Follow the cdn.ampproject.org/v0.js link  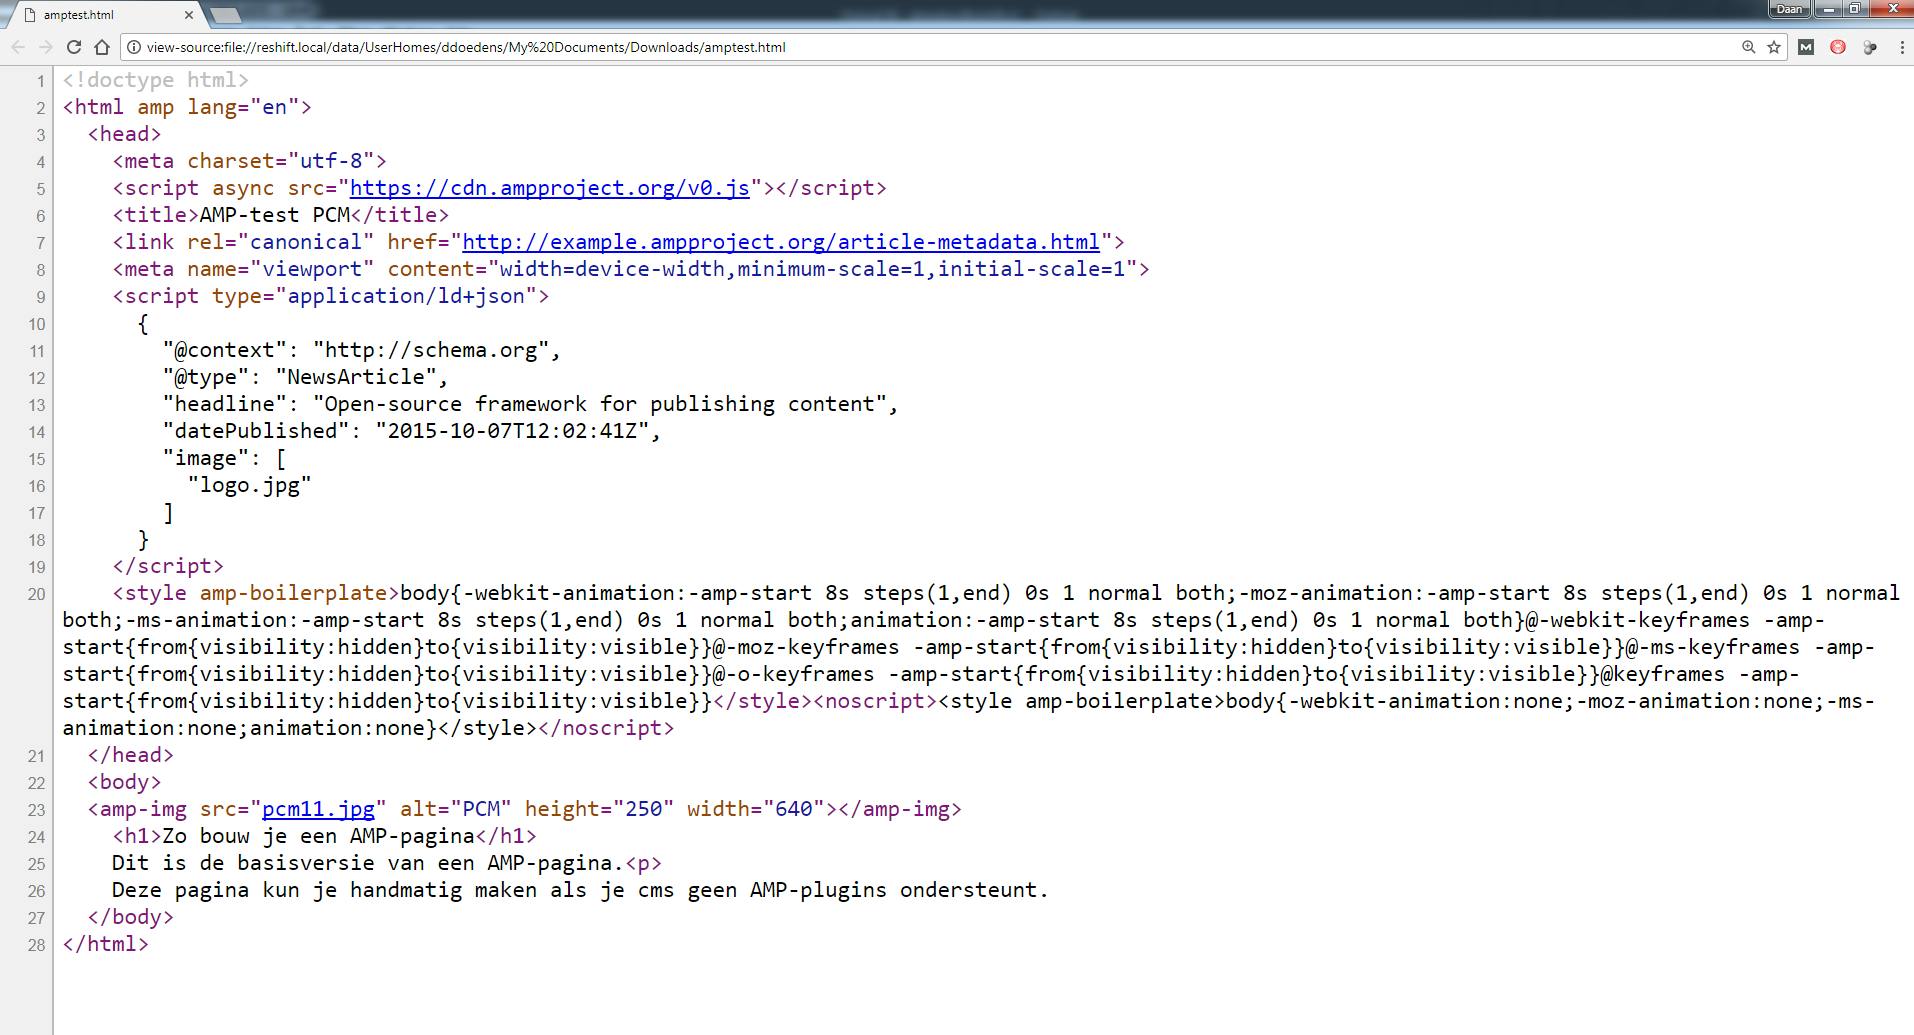(549, 188)
